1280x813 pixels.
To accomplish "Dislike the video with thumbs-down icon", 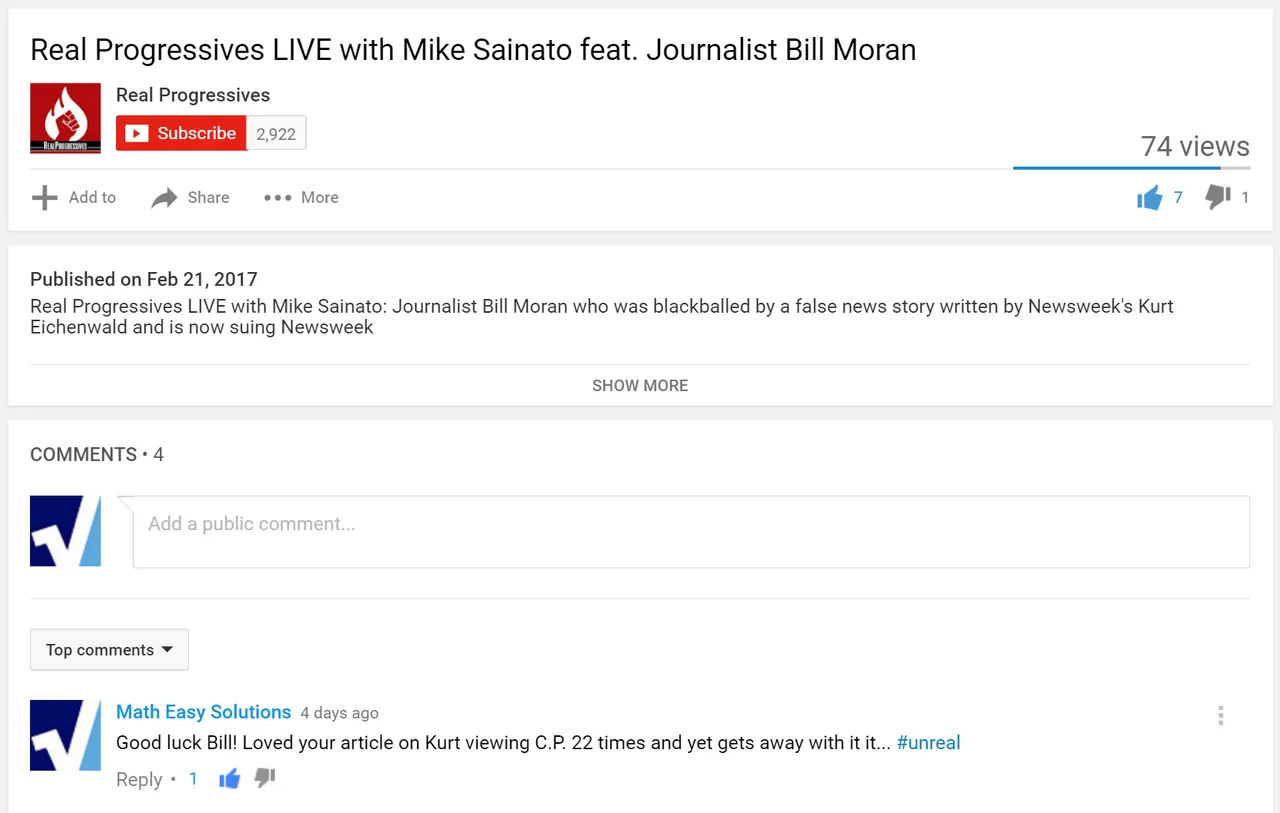I will (x=1217, y=198).
